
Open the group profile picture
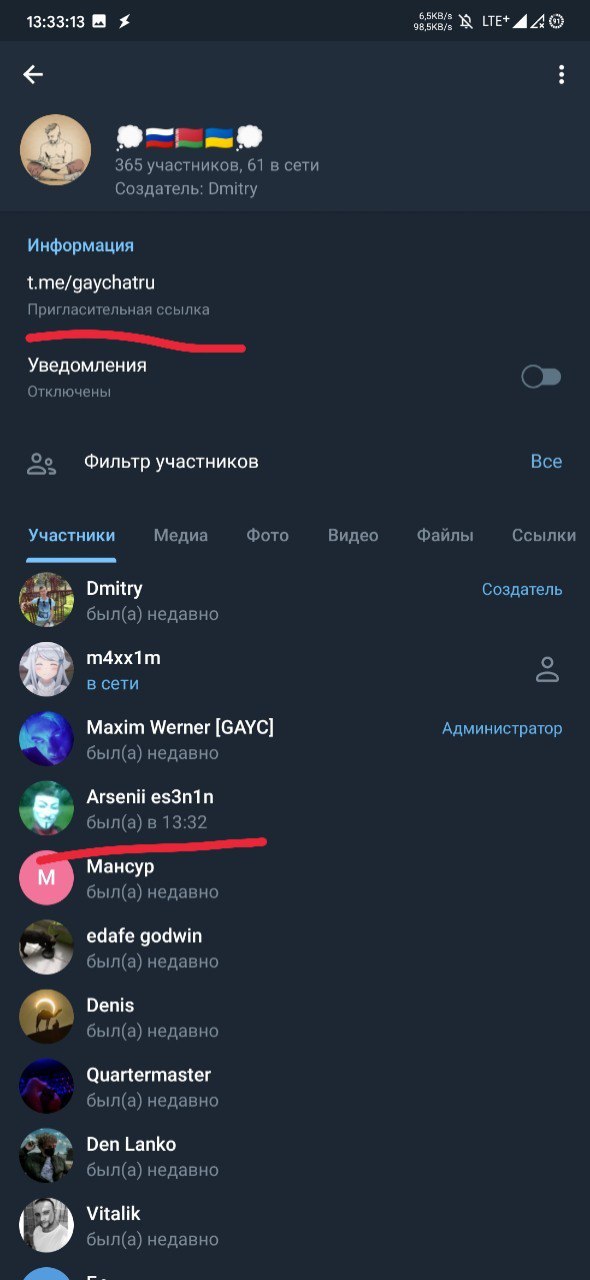pos(56,150)
